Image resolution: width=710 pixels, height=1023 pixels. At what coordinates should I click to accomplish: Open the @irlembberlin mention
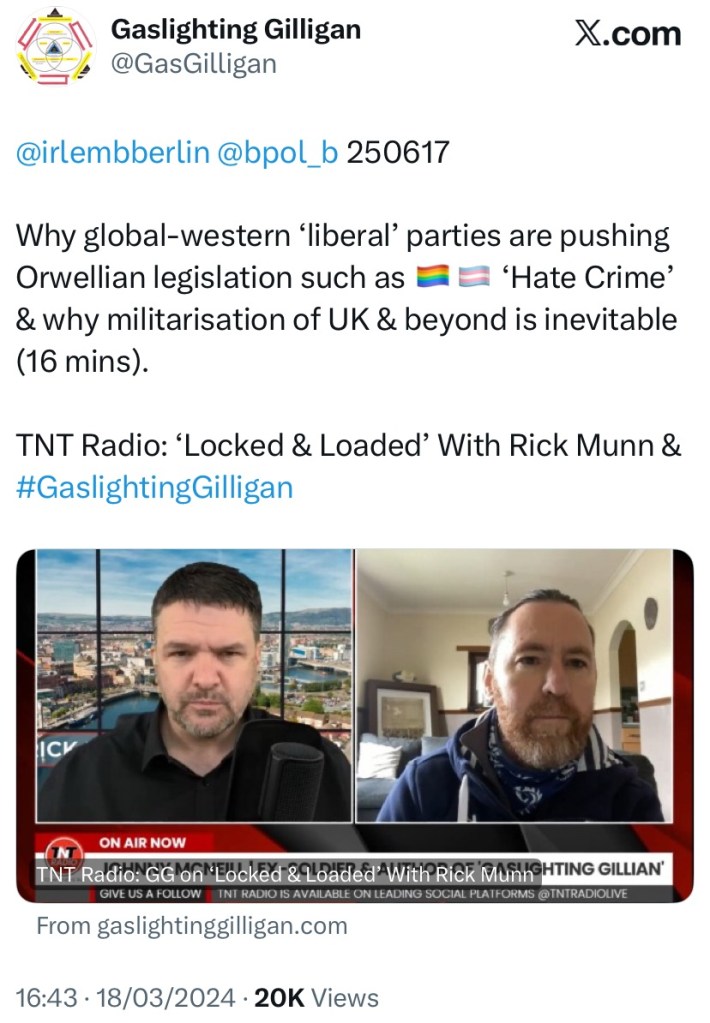coord(112,152)
